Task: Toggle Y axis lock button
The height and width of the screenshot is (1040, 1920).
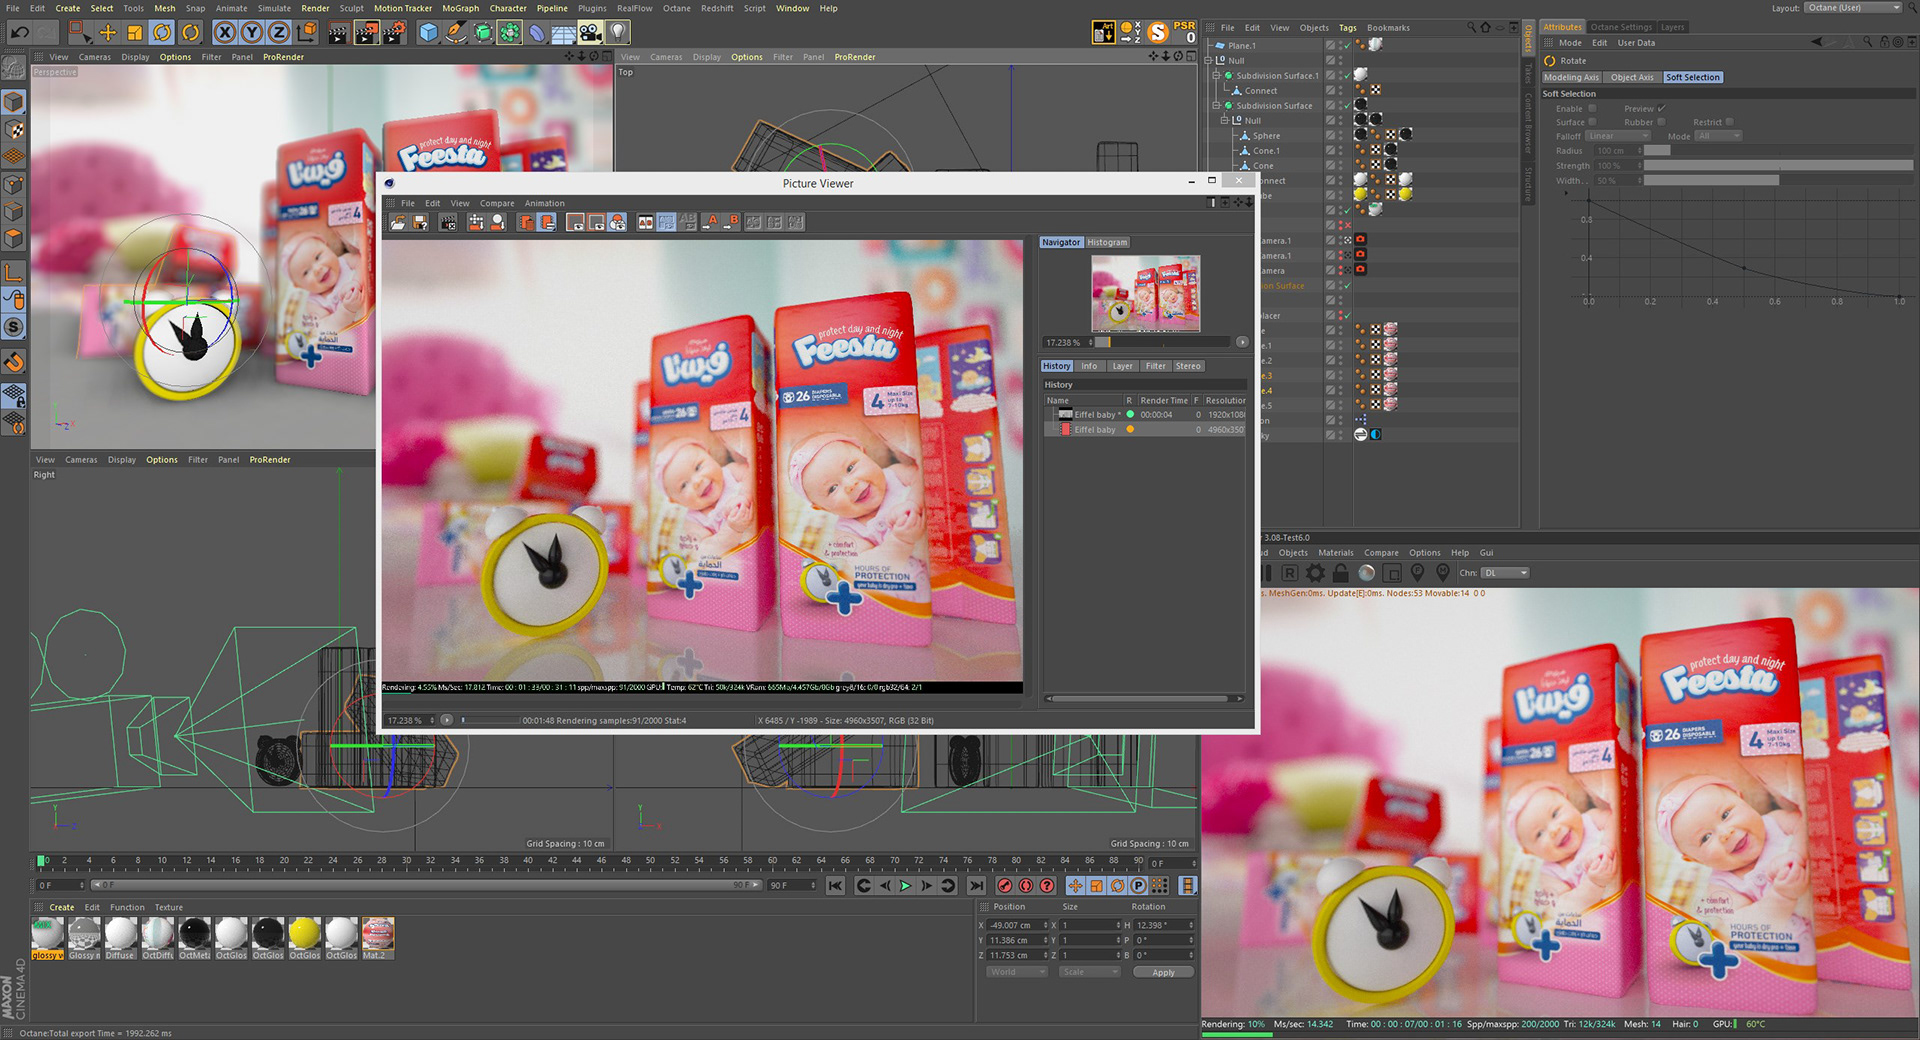Action: click(x=252, y=33)
